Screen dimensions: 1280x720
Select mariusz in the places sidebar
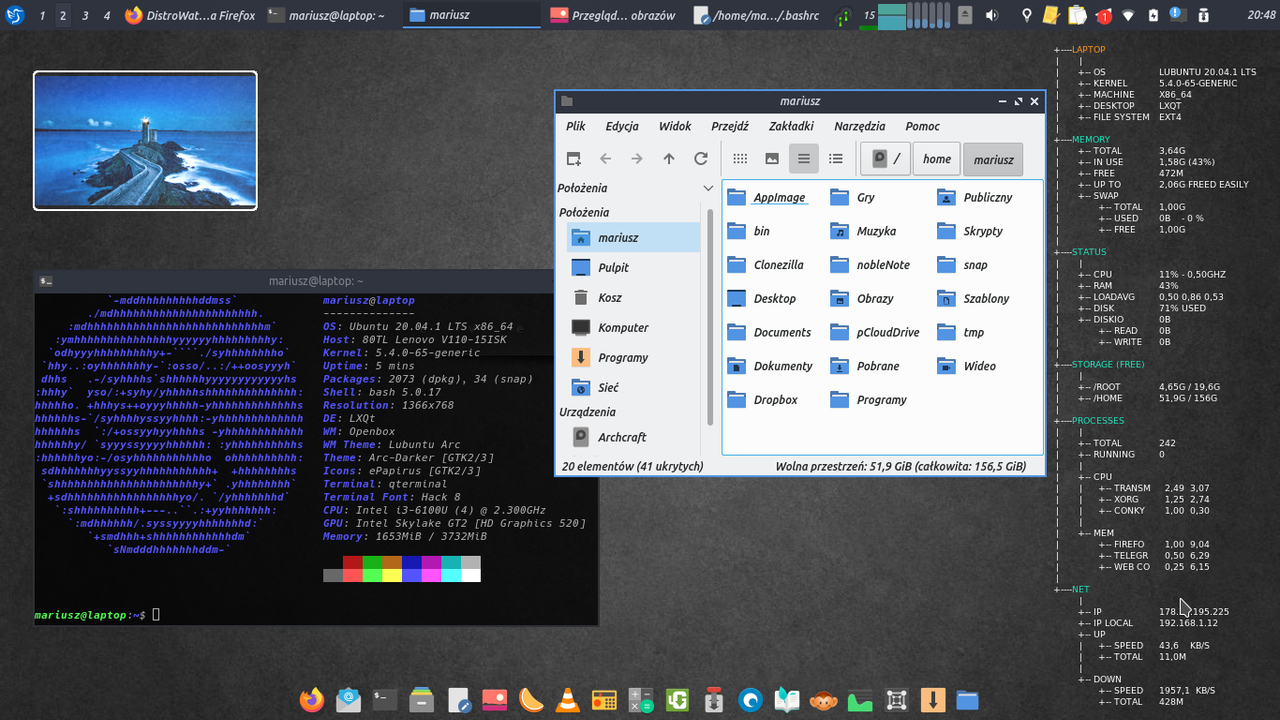633,237
